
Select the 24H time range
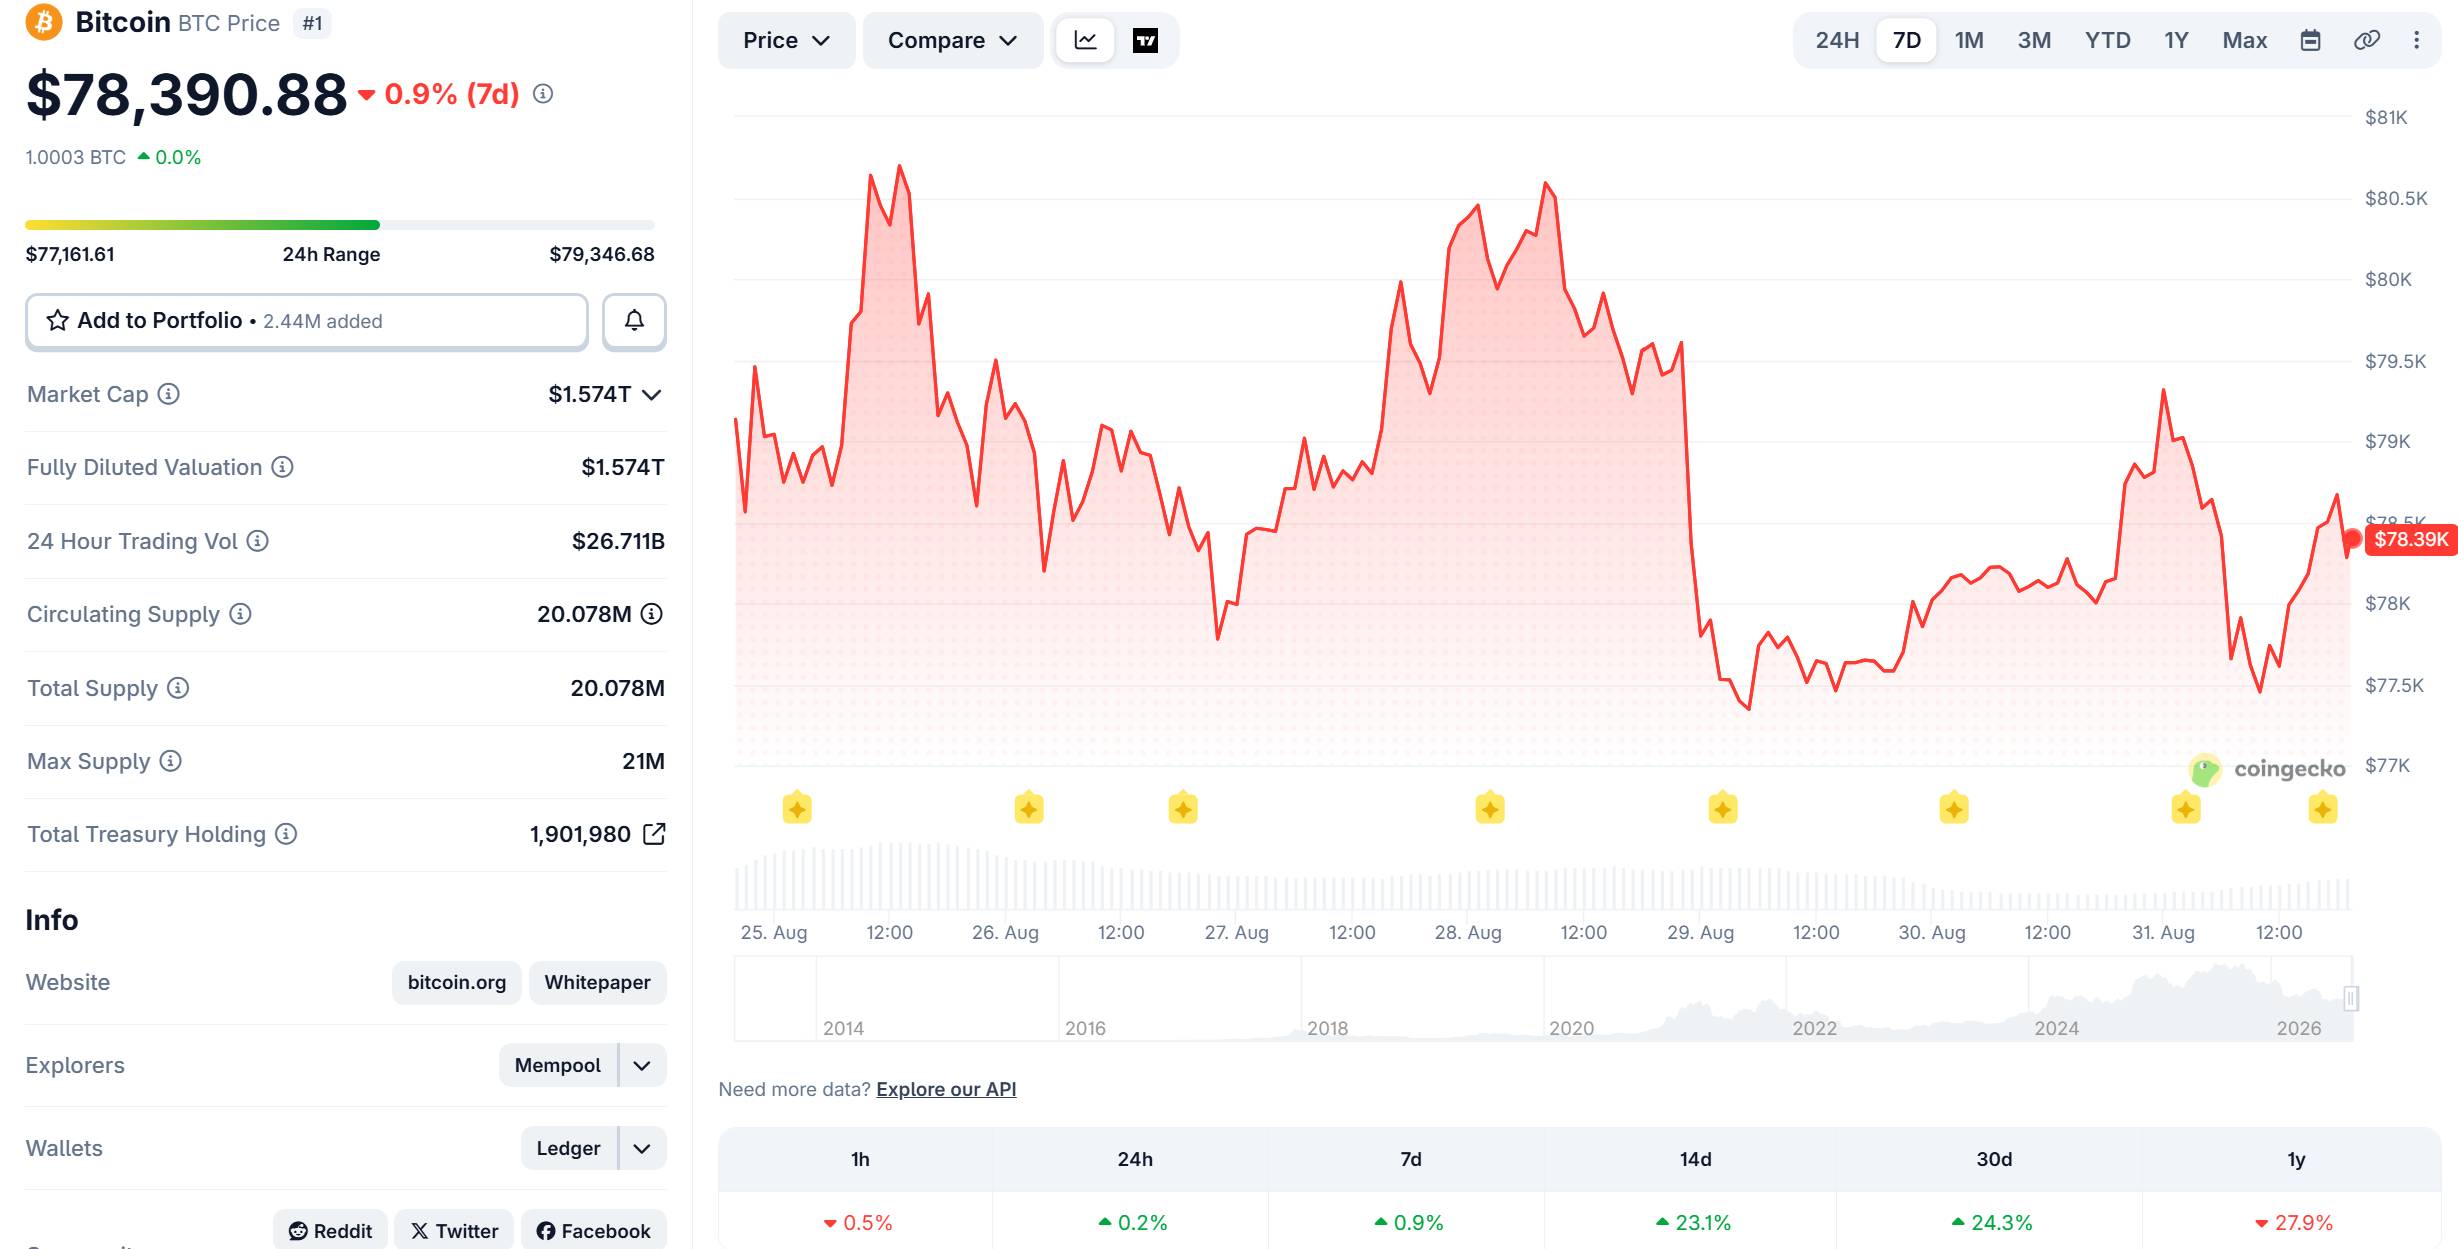1837,40
